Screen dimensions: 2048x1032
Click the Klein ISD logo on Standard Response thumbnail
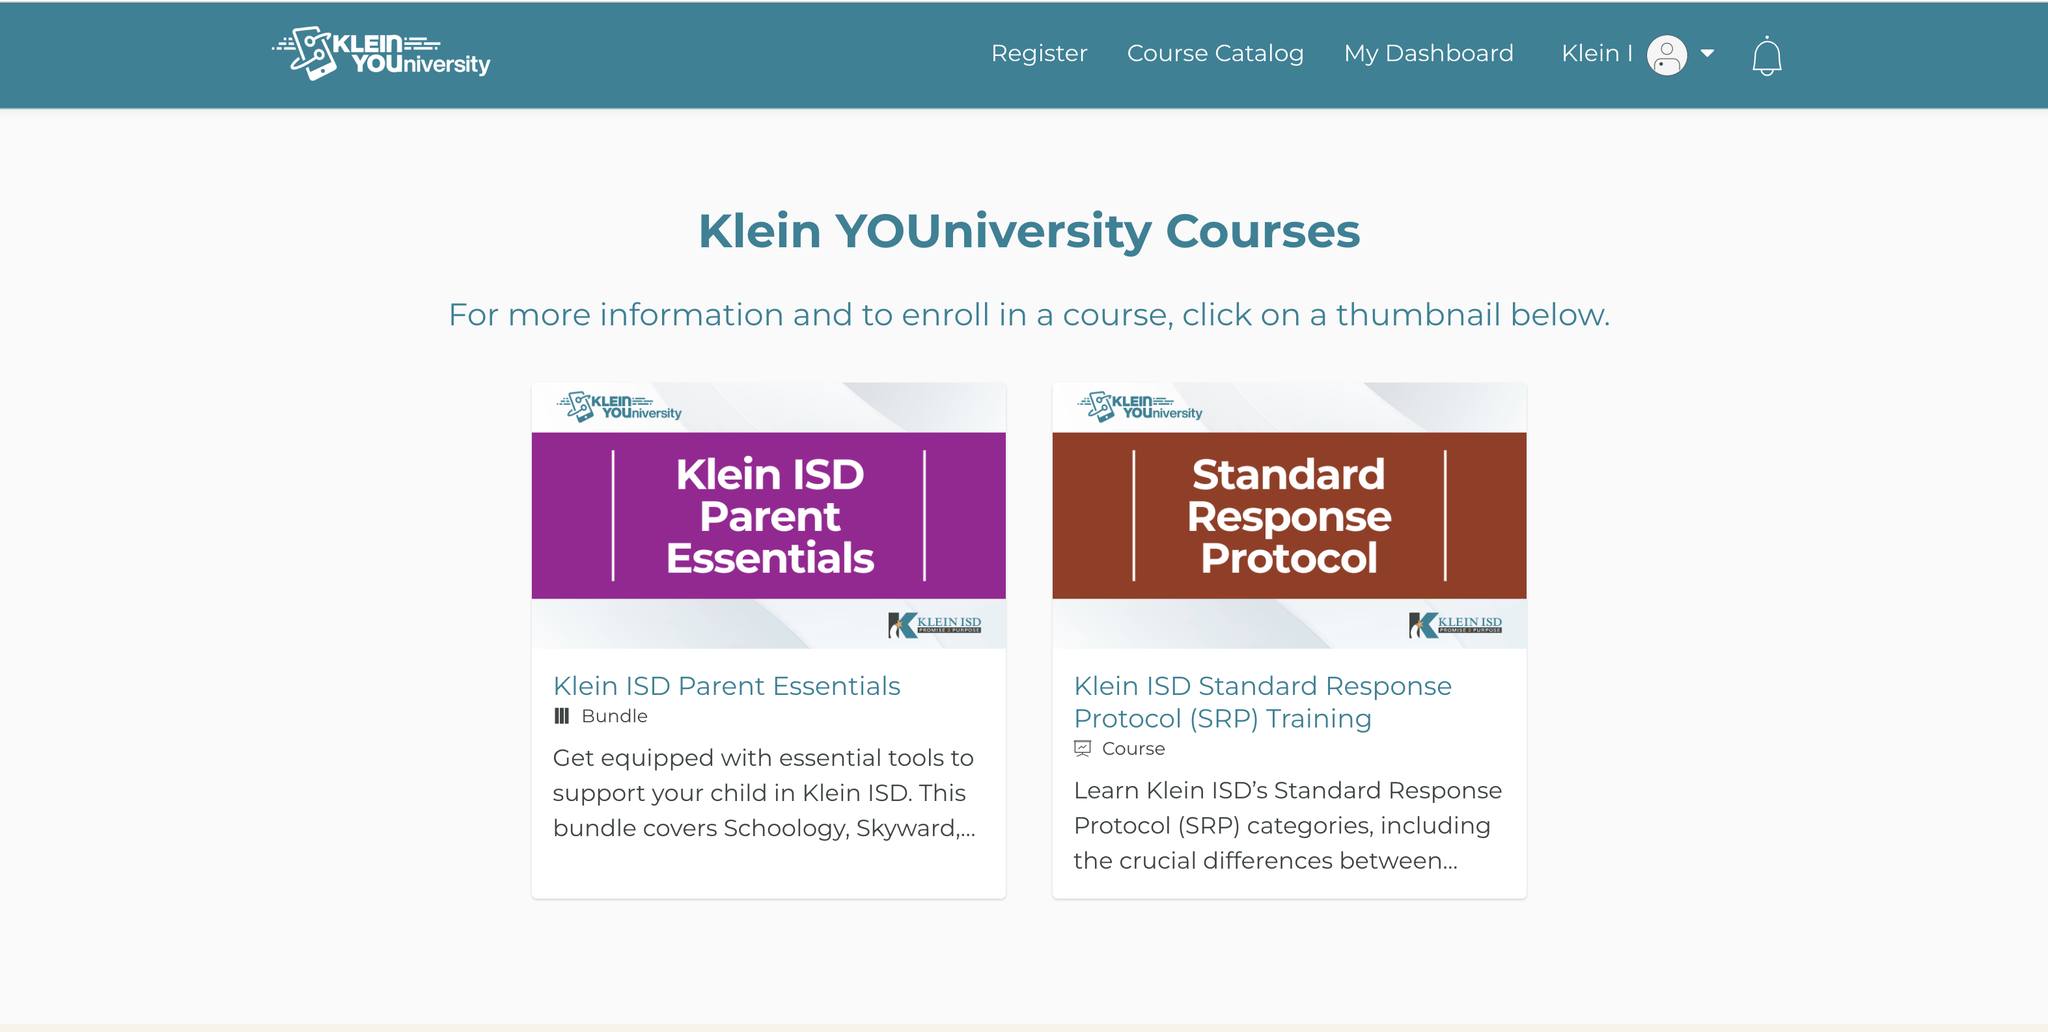coord(1456,625)
